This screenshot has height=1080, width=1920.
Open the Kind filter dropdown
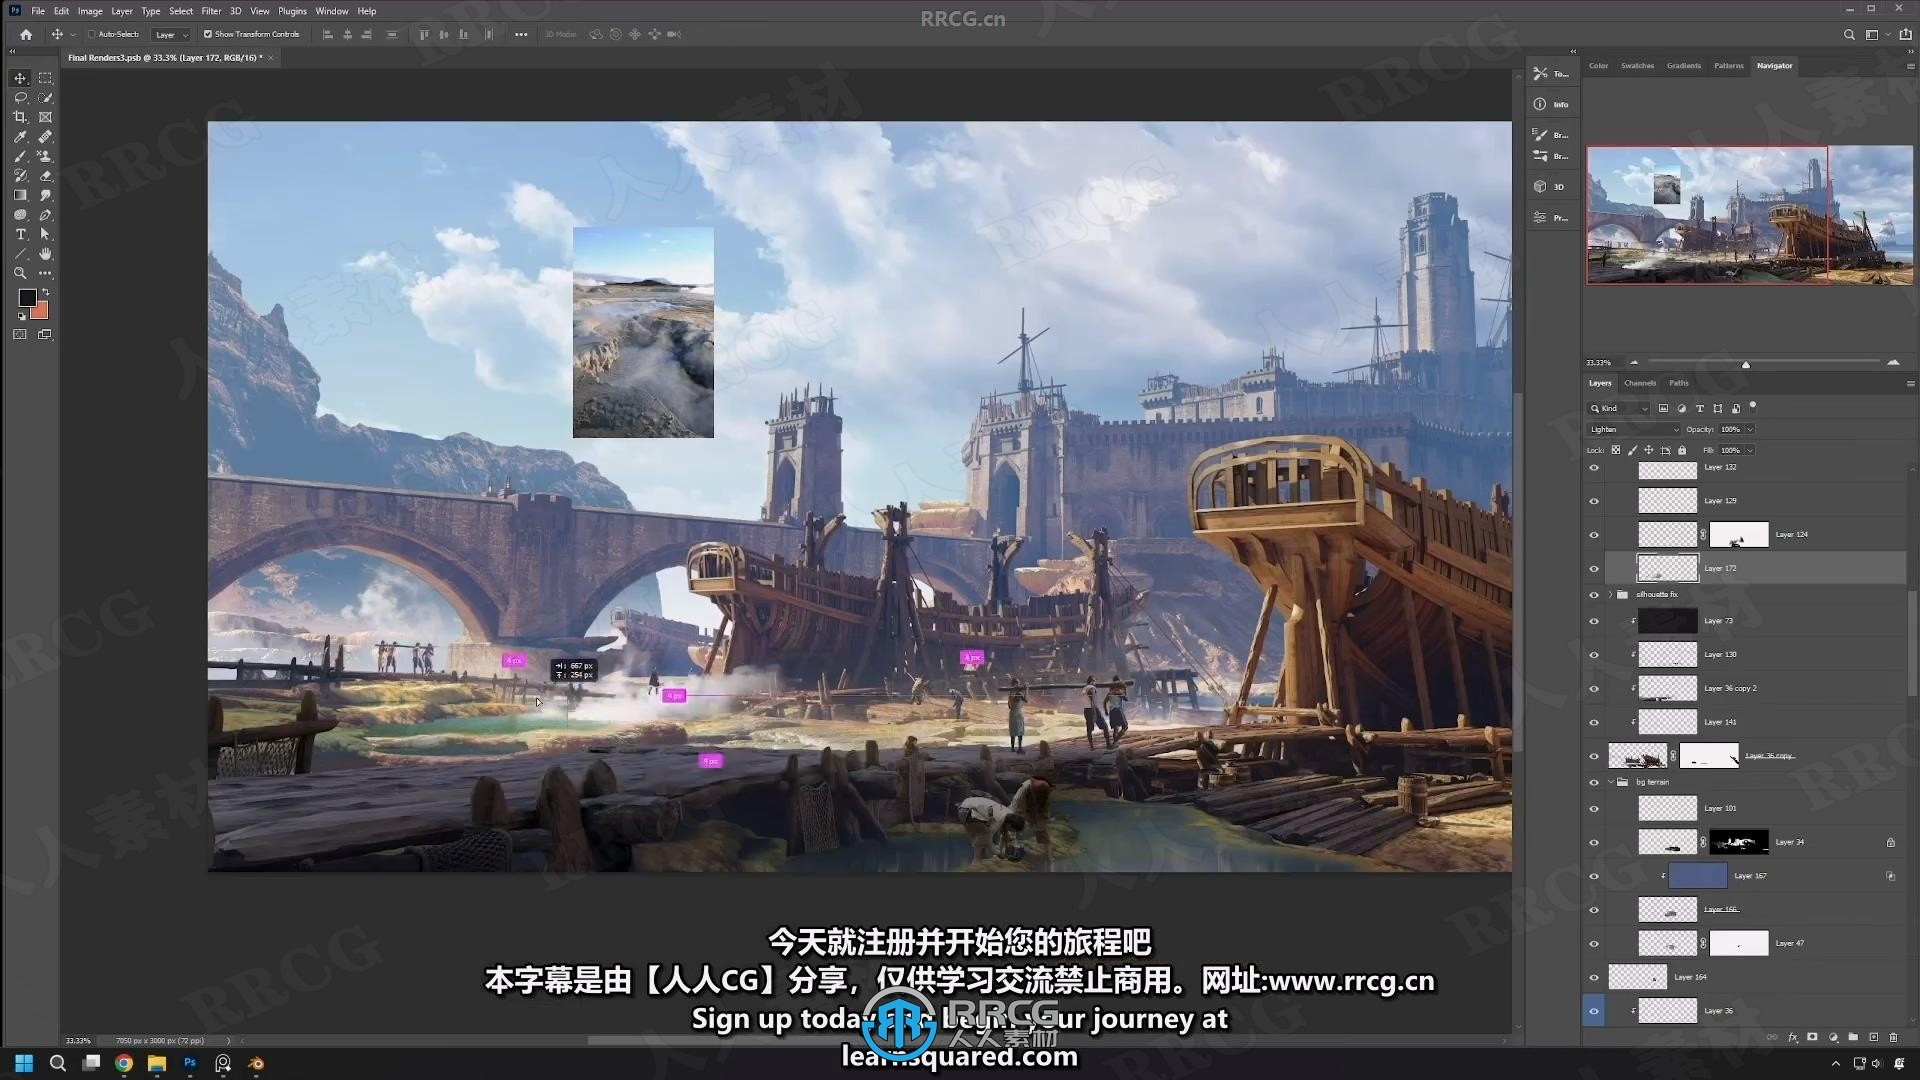tap(1619, 408)
